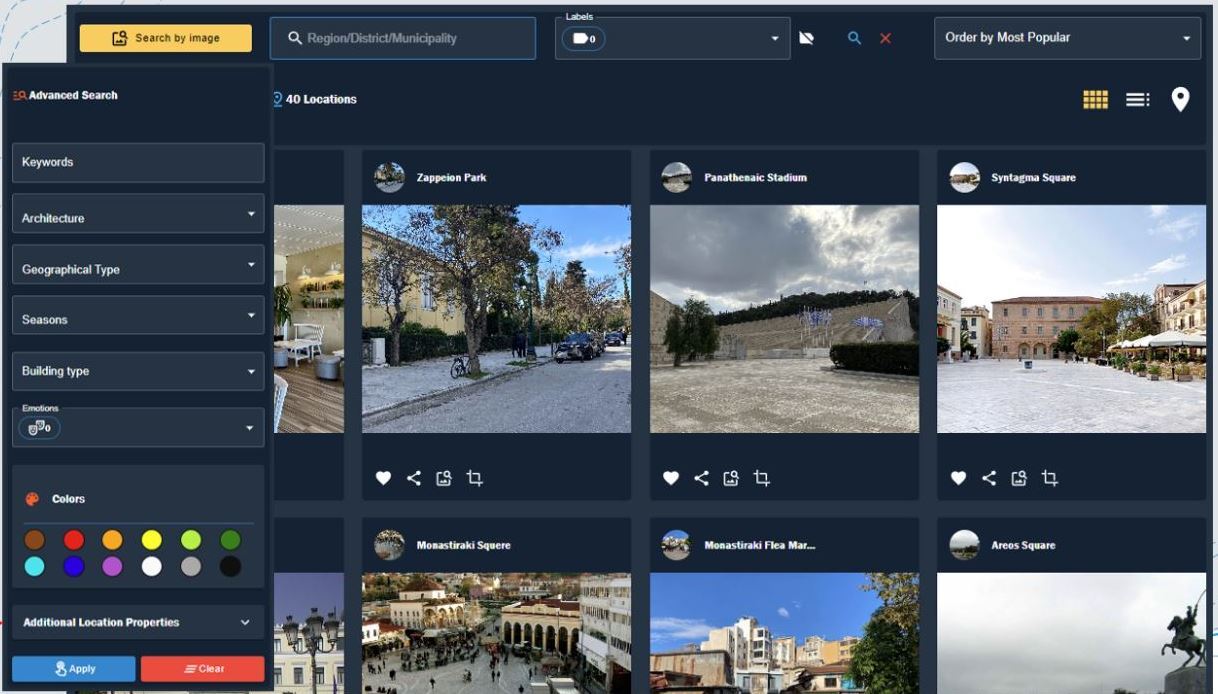Viewport: 1218px width, 694px height.
Task: Select the white color swatch
Action: click(151, 566)
